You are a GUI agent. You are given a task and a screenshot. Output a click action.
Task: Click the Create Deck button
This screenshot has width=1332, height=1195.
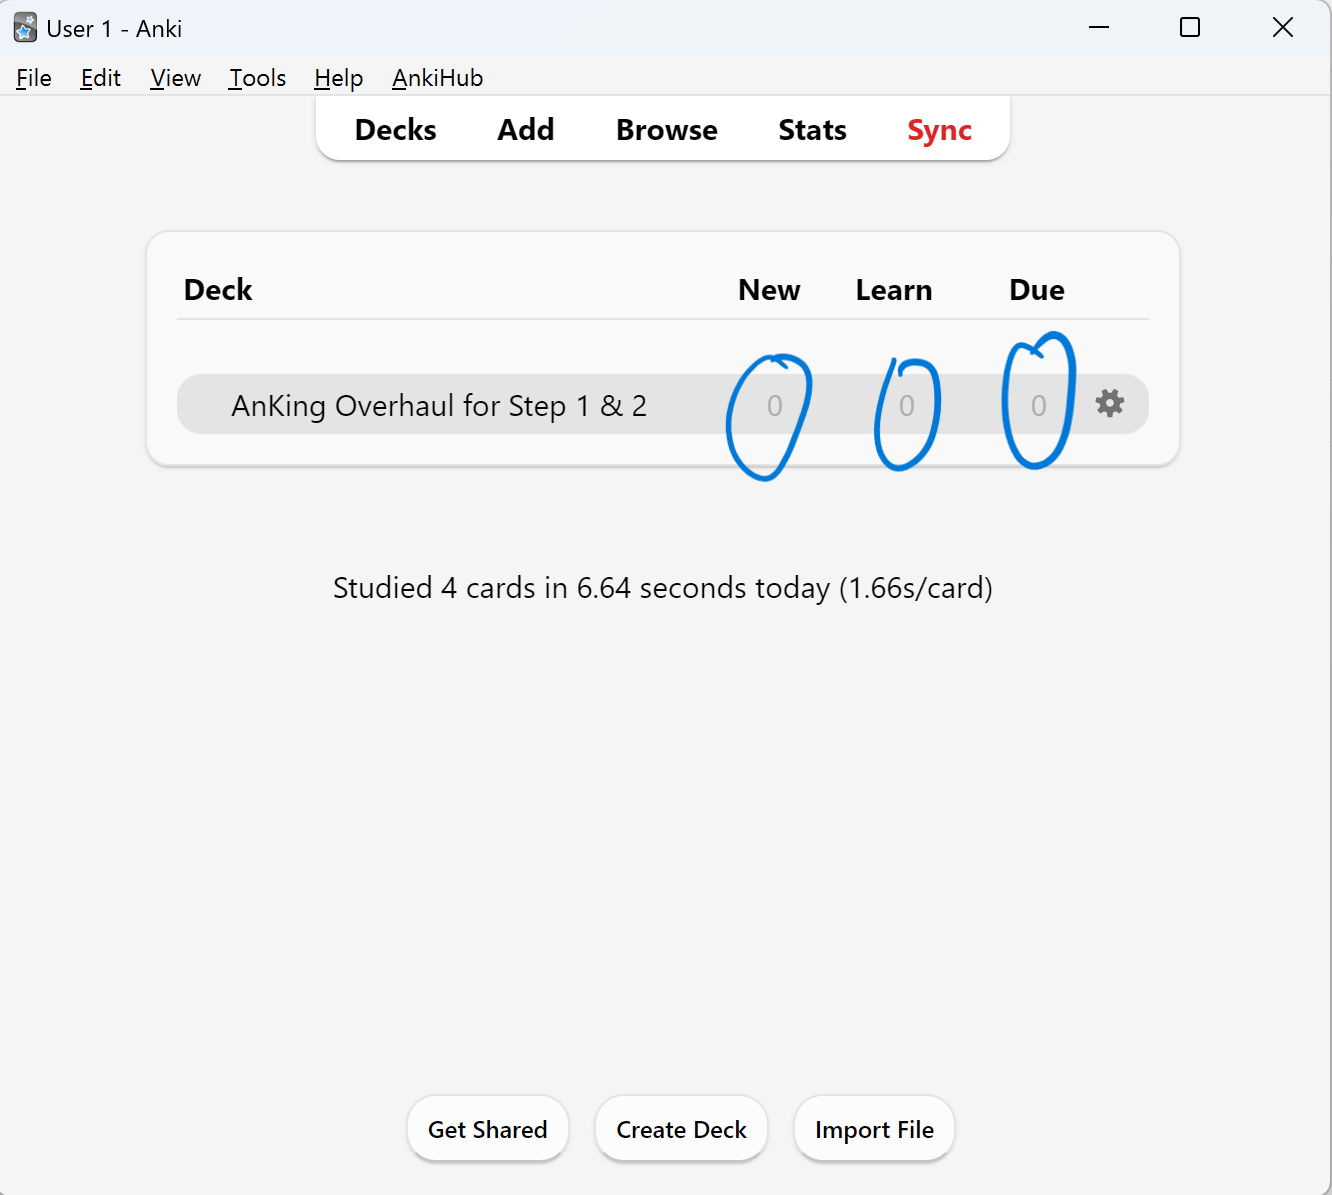(681, 1129)
